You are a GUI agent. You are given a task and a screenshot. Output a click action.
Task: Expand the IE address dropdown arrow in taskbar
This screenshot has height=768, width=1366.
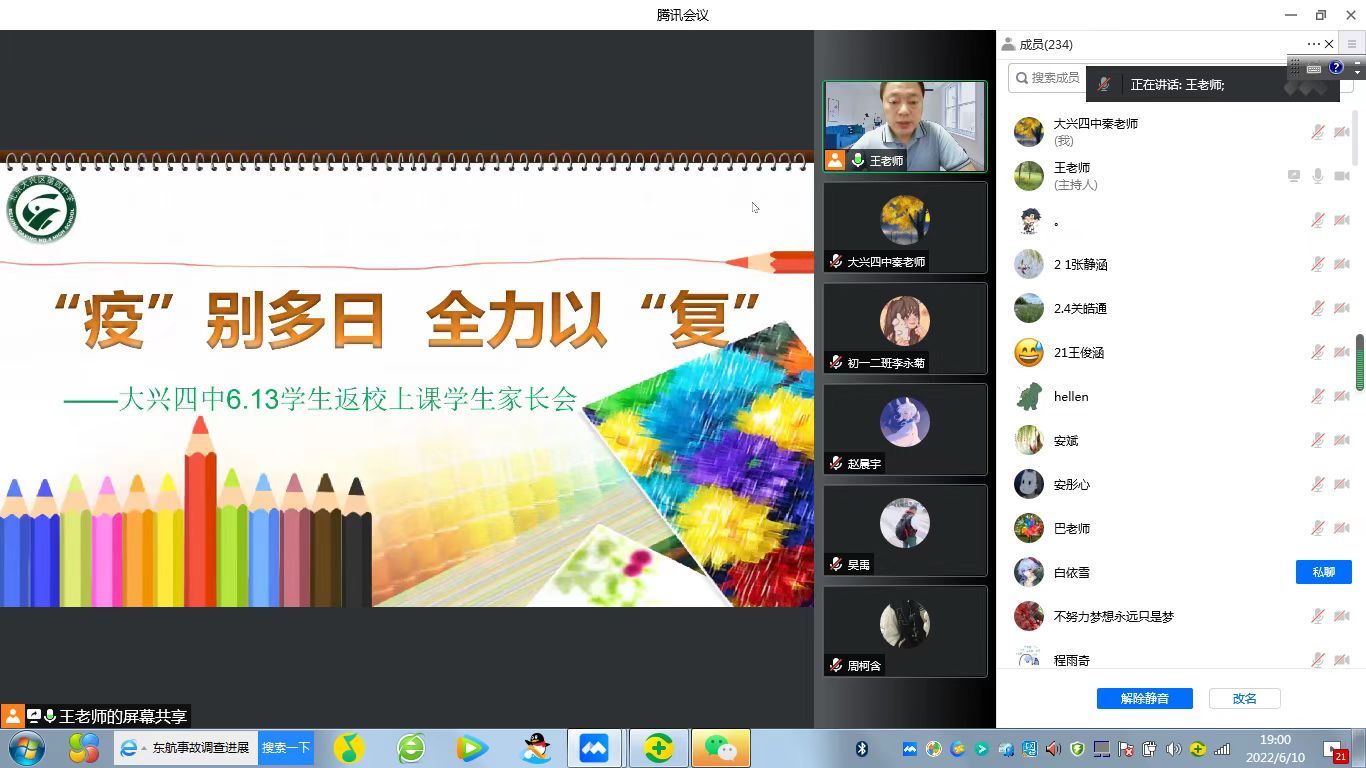point(144,748)
